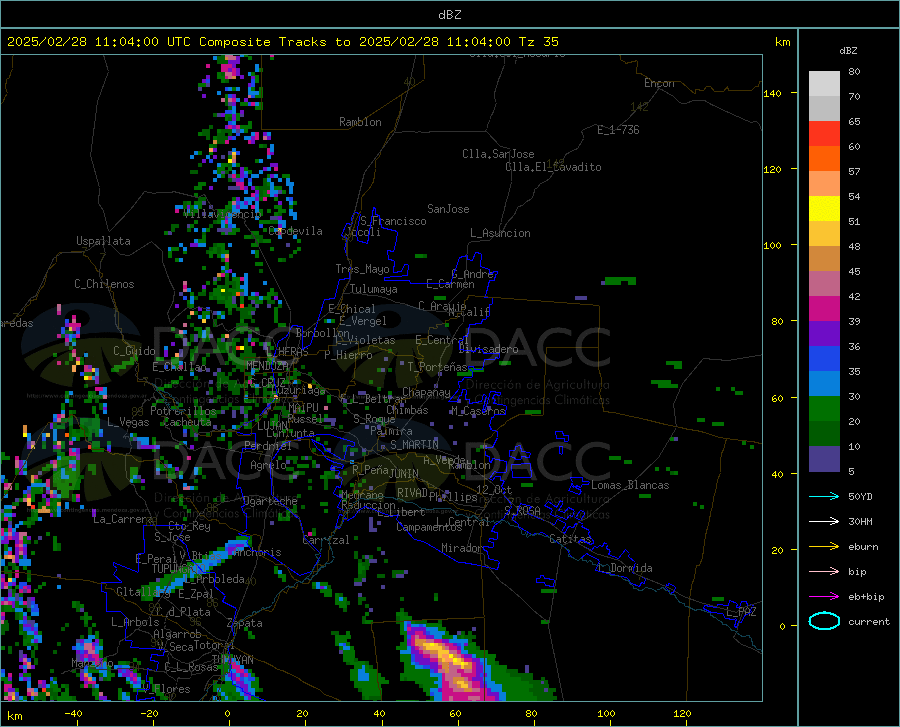Click the TUNUYAN label on map
This screenshot has width=900, height=727.
coord(233,660)
